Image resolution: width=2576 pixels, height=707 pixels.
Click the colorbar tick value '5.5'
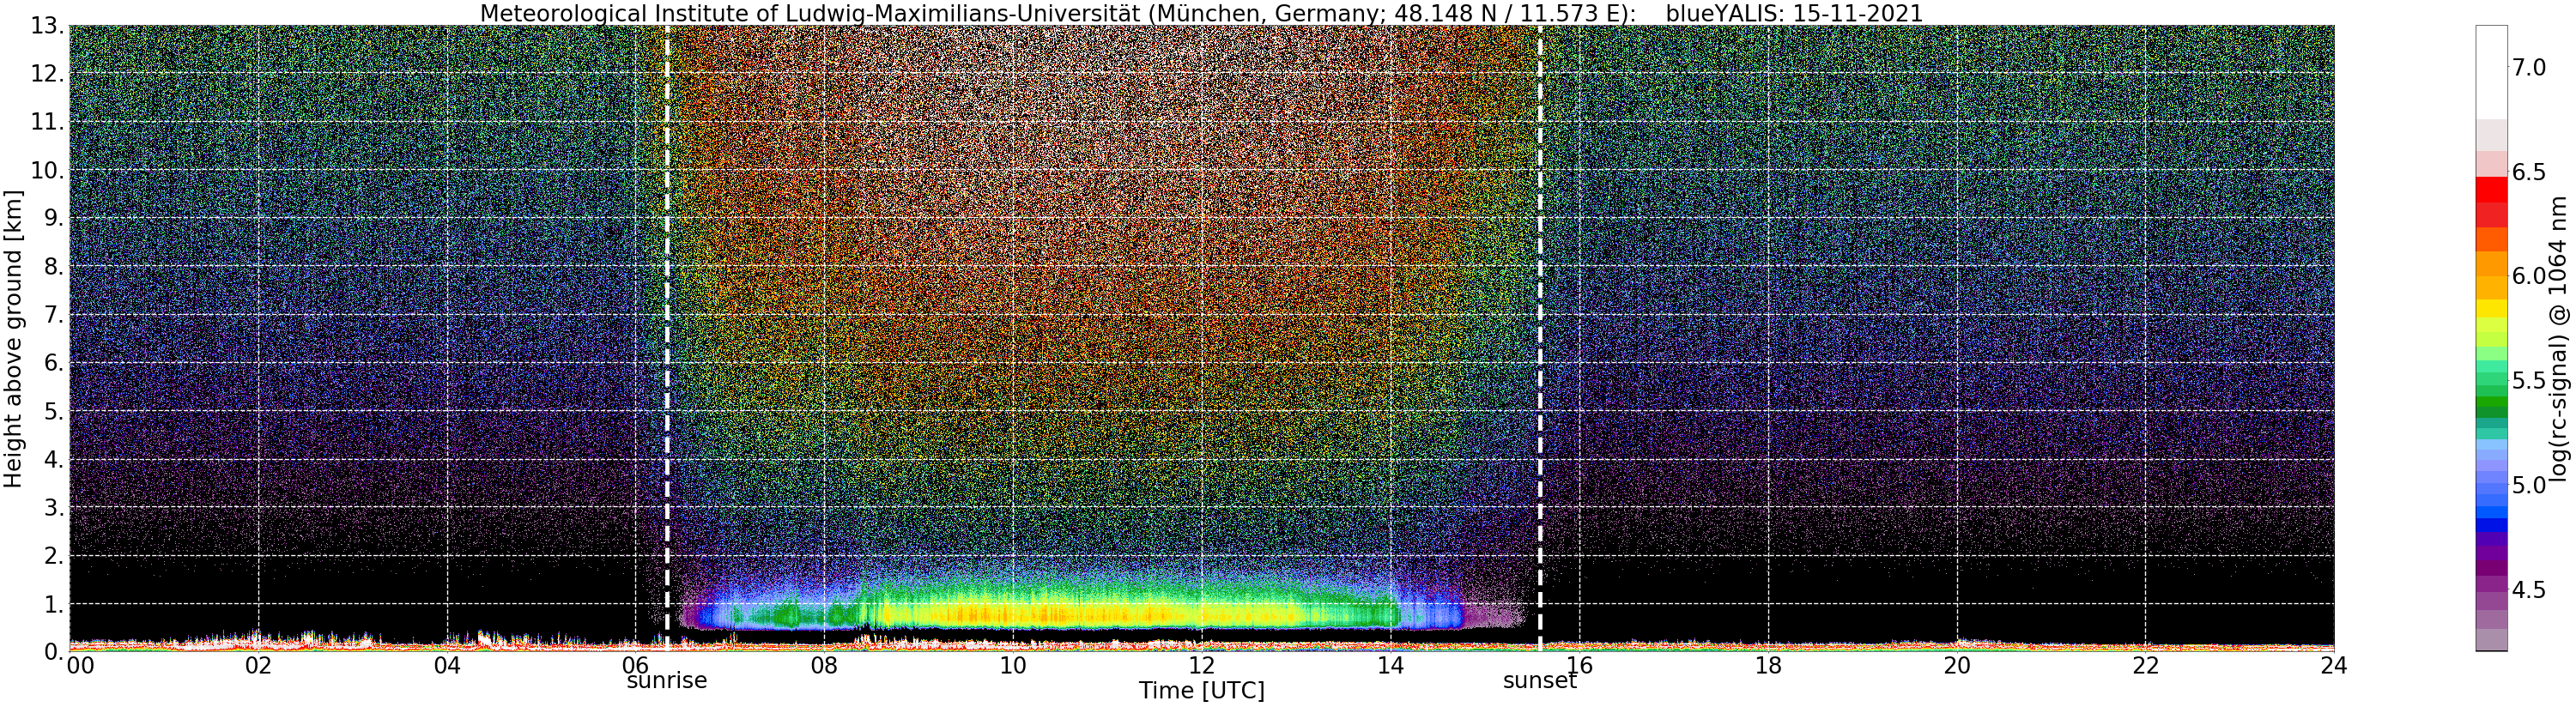coord(2529,381)
